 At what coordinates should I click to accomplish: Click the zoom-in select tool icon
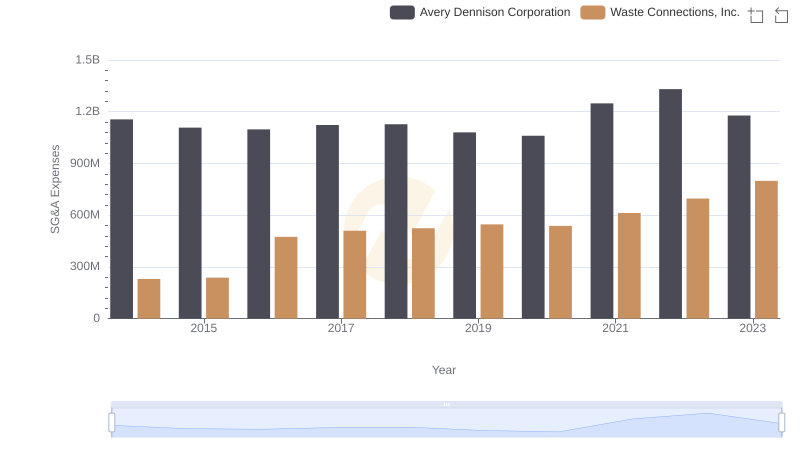tap(756, 15)
